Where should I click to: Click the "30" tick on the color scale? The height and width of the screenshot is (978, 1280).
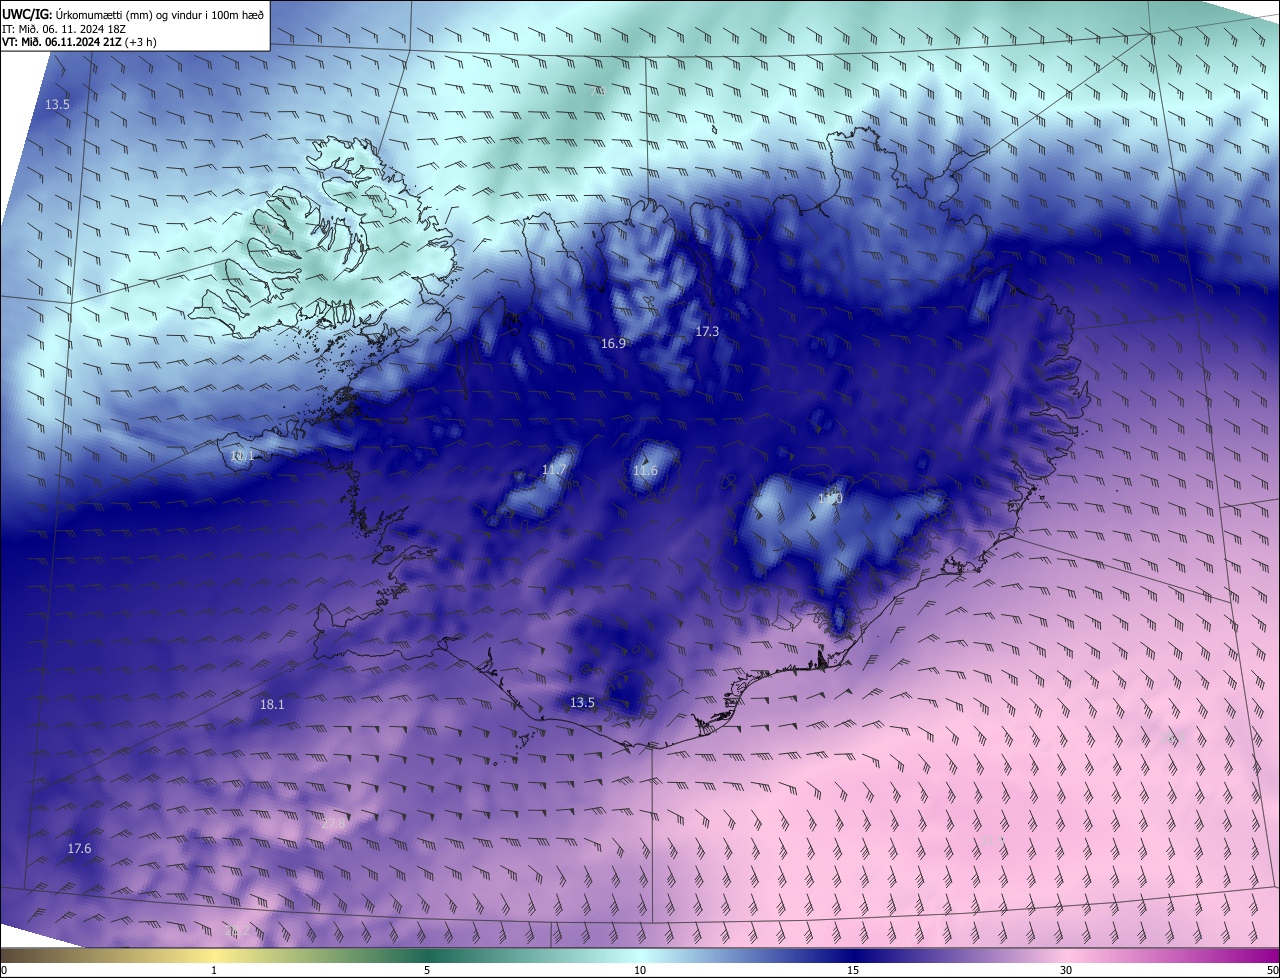pos(1066,970)
